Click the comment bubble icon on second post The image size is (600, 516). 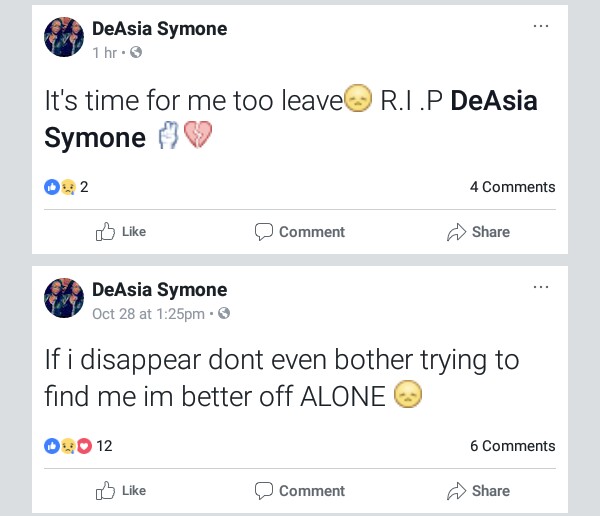264,491
